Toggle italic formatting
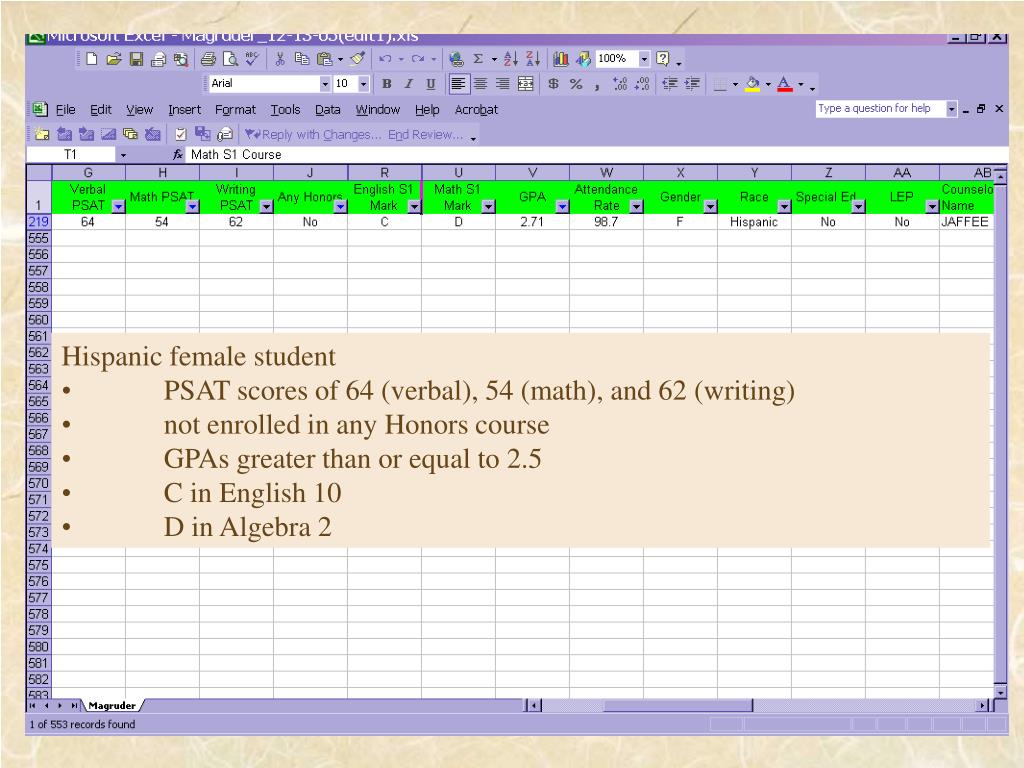 [409, 84]
